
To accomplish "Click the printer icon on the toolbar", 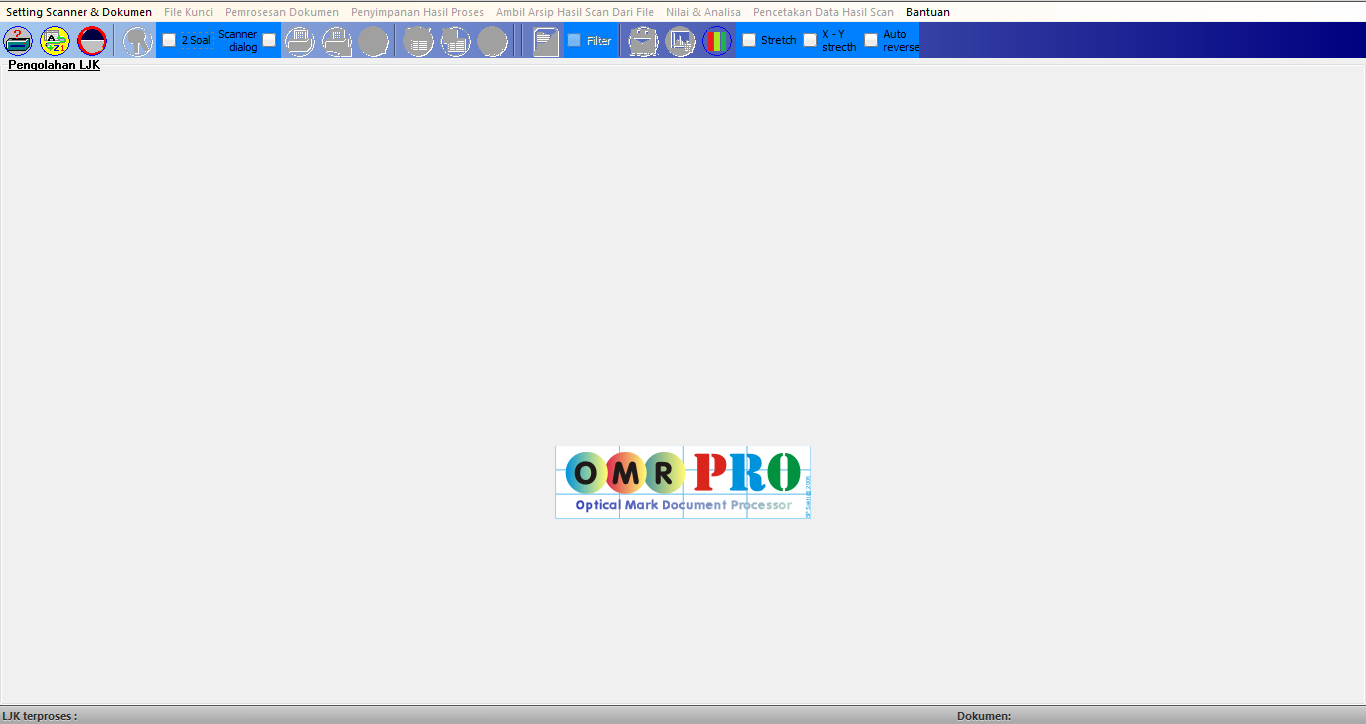I will [x=300, y=41].
